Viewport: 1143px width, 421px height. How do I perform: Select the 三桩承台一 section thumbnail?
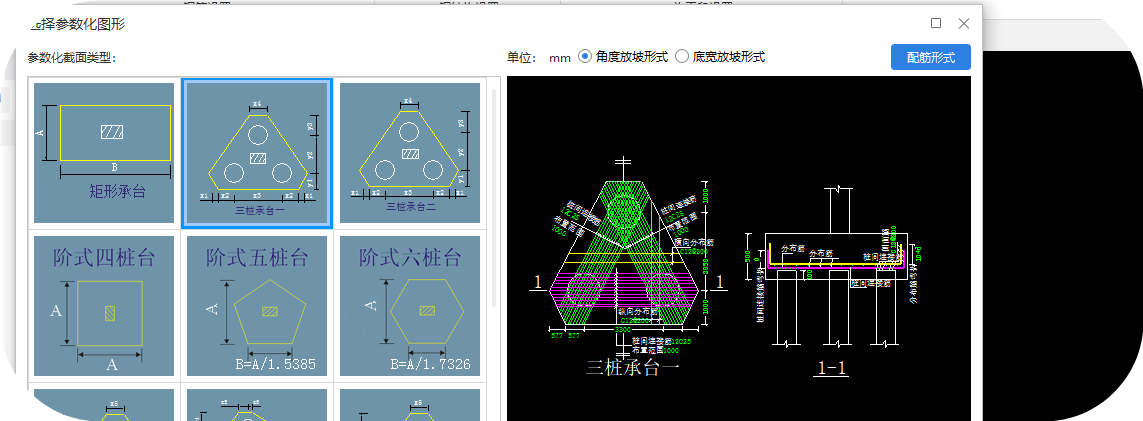[x=257, y=153]
